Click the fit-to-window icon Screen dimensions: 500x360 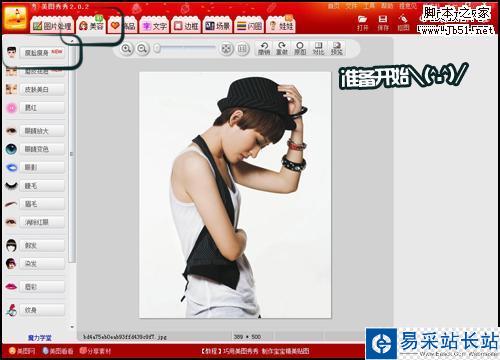pyautogui.click(x=226, y=49)
